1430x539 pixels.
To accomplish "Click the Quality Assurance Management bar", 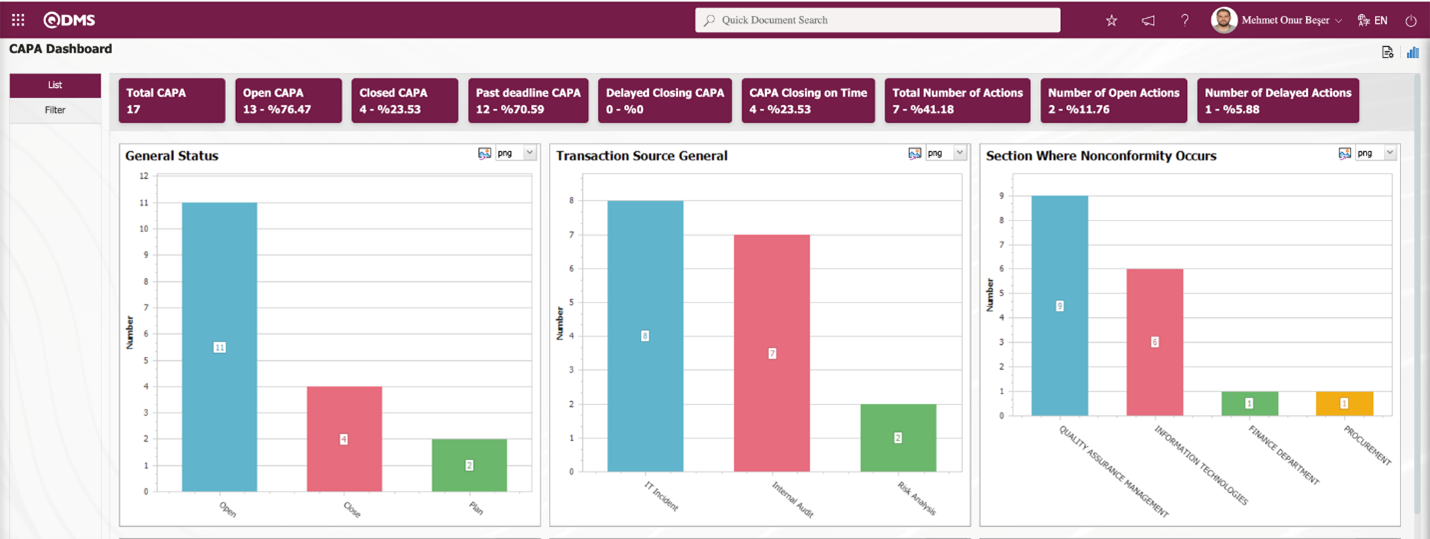I will tap(1060, 305).
